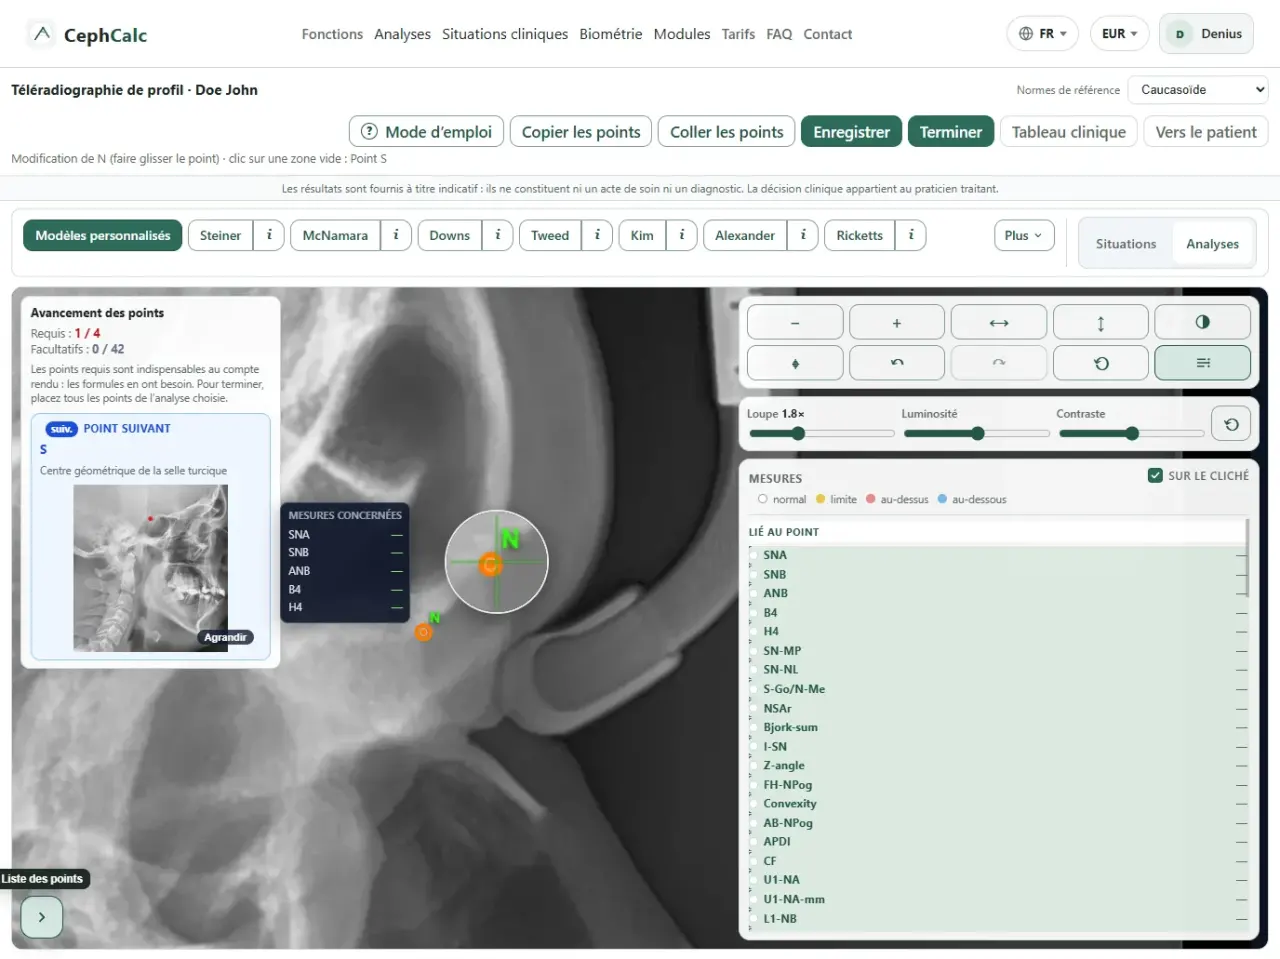The height and width of the screenshot is (959, 1280).
Task: Switch to the Situations view
Action: (1125, 244)
